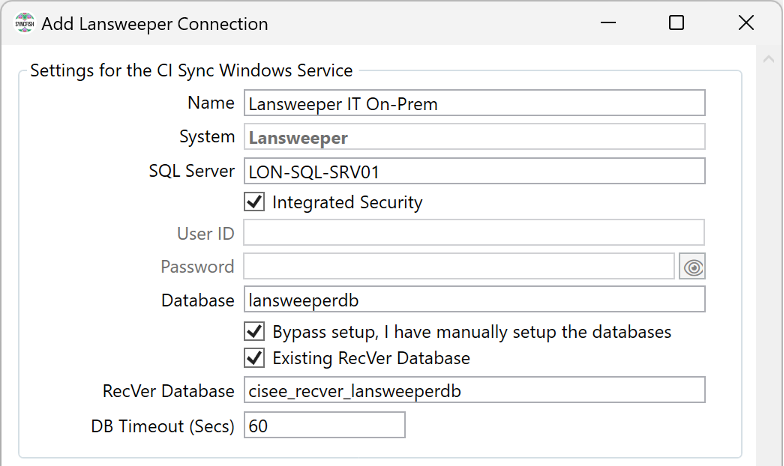Image resolution: width=784 pixels, height=466 pixels.
Task: Click the 'RecVer Database' field label
Action: (x=168, y=391)
